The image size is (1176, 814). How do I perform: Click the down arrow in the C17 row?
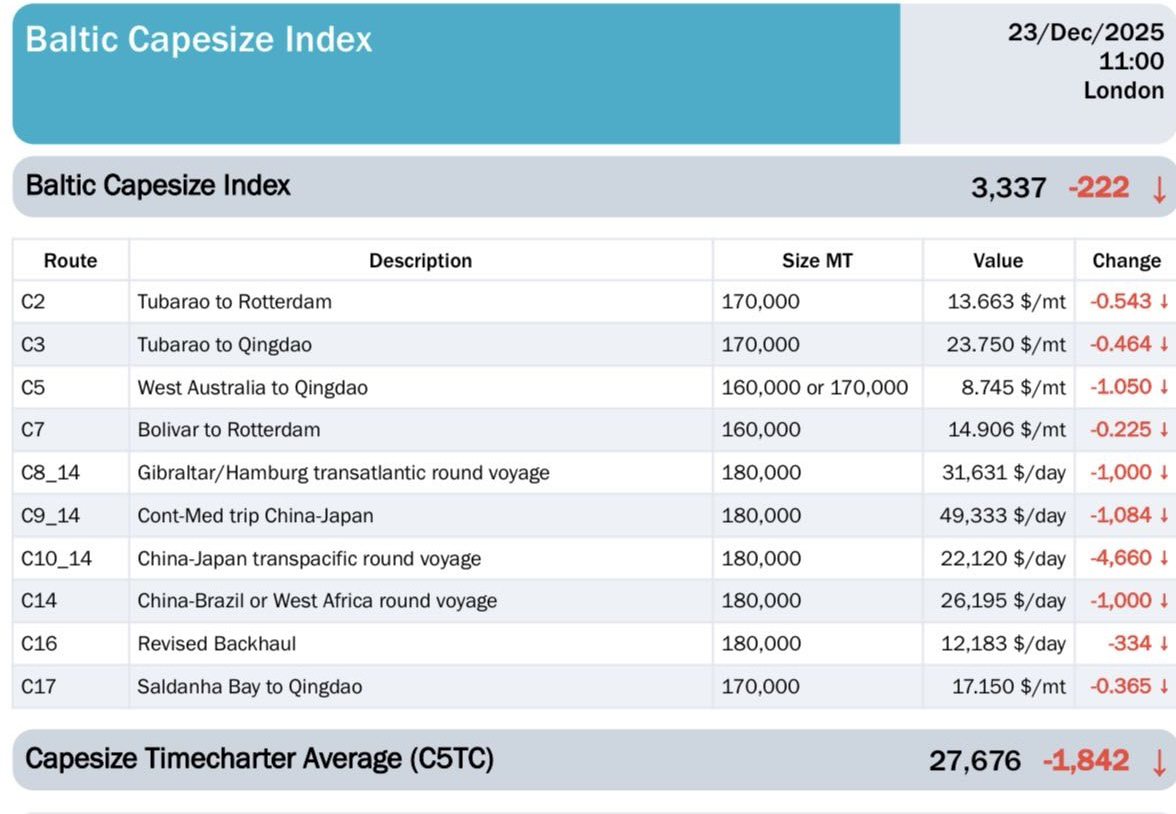click(1164, 686)
